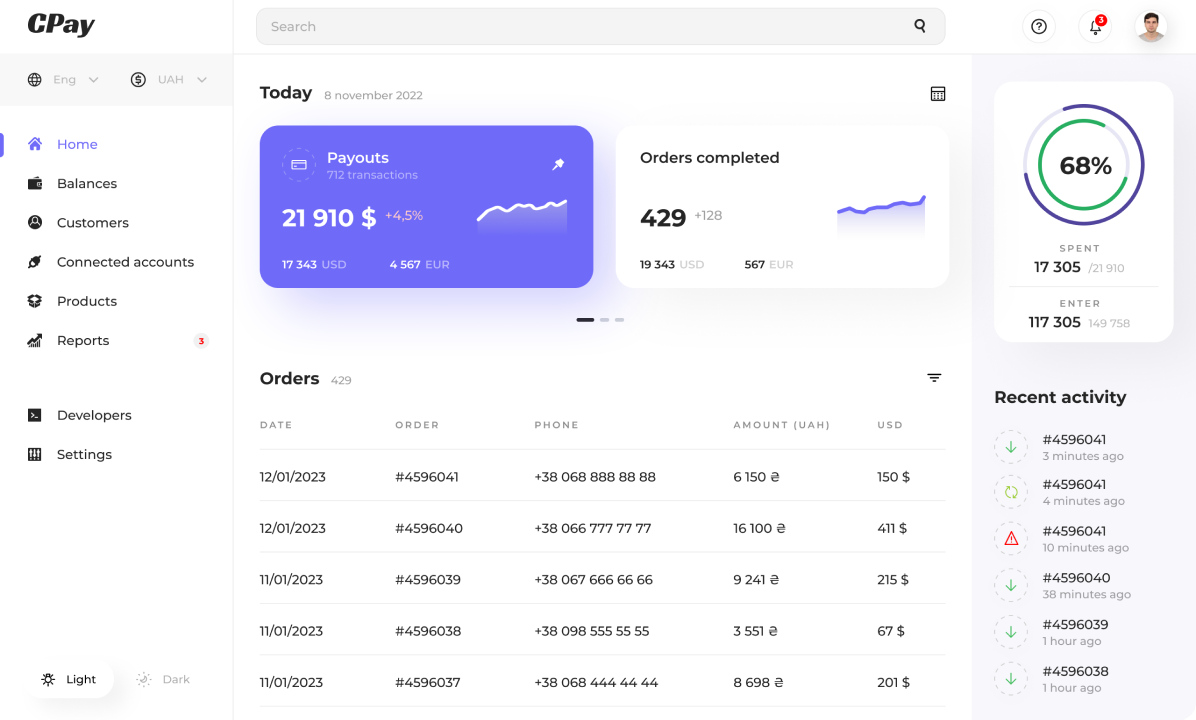Image resolution: width=1196 pixels, height=720 pixels.
Task: Open order #4596040 in table
Action: coord(429,528)
